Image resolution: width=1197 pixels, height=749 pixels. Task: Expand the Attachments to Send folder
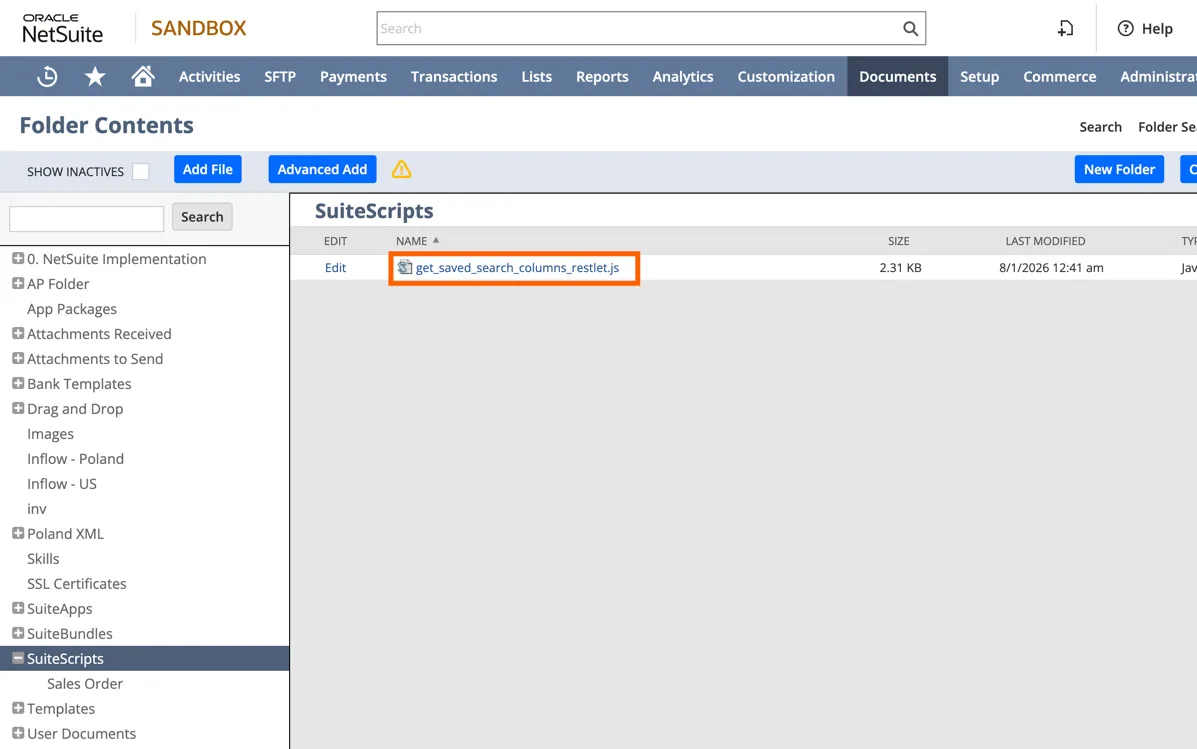point(18,358)
